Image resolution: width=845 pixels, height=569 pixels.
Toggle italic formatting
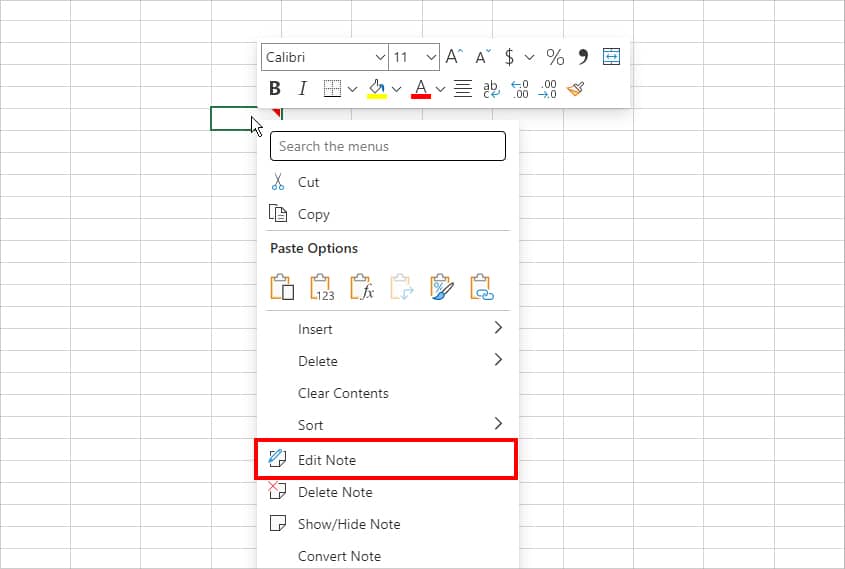303,88
